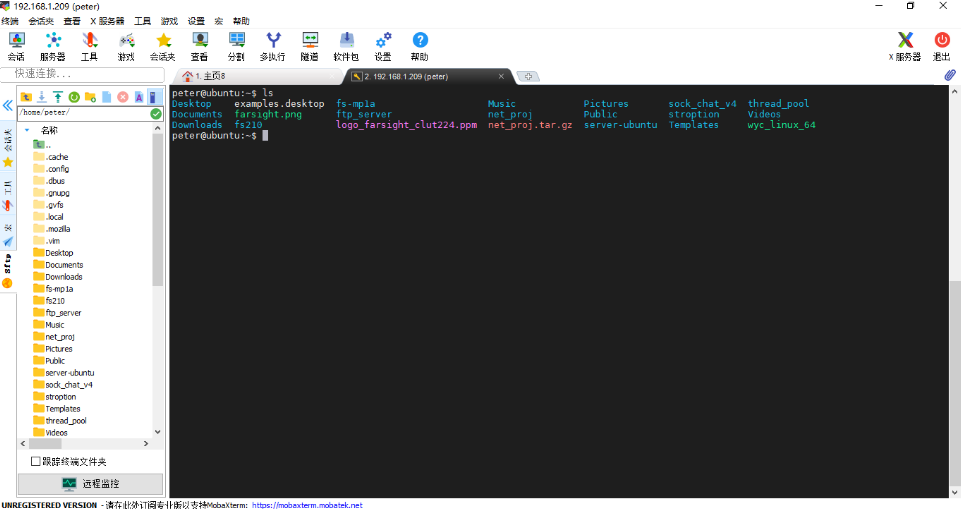Click the green path confirm checkmark

[156, 114]
